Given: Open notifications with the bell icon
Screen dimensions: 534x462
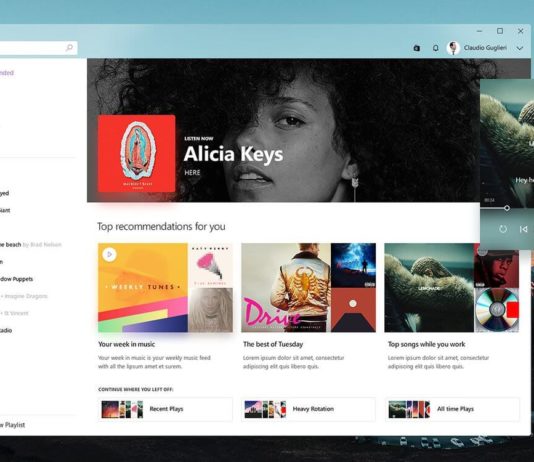Looking at the screenshot, I should 435,48.
